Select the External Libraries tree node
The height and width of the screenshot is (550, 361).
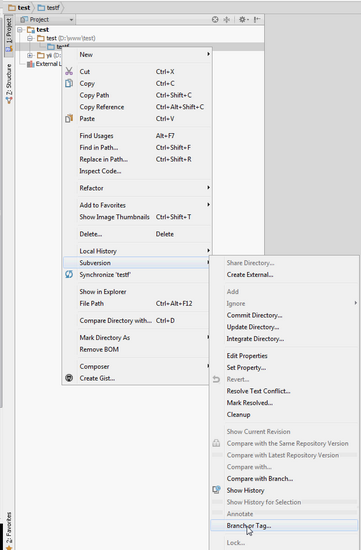[45, 64]
